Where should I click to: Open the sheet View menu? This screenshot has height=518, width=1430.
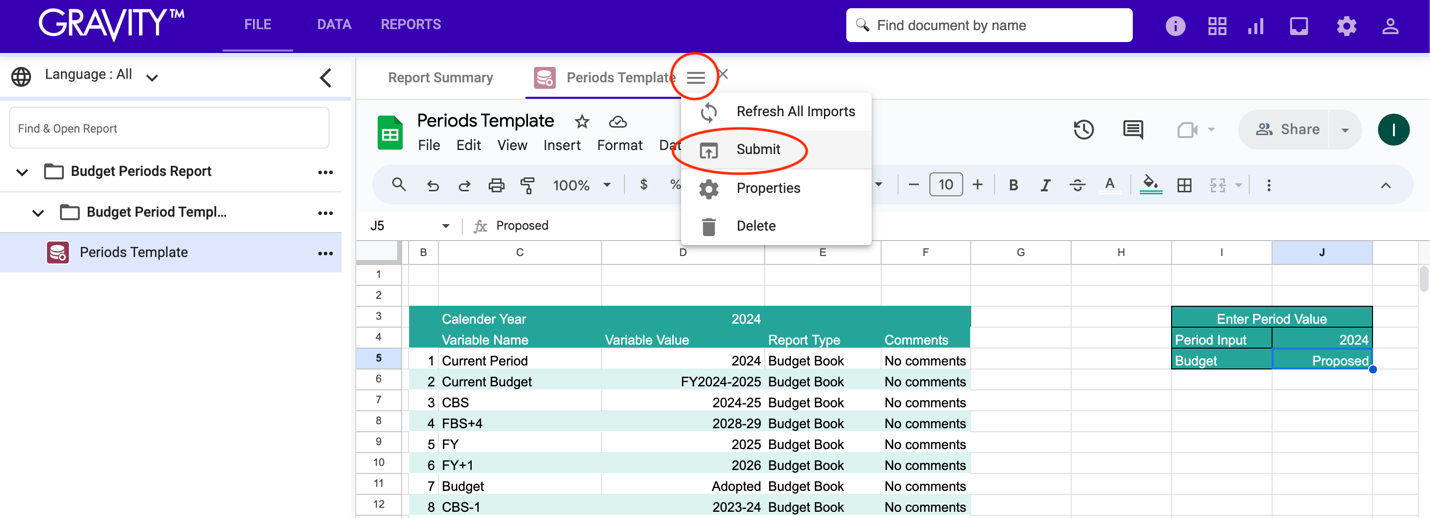point(512,145)
